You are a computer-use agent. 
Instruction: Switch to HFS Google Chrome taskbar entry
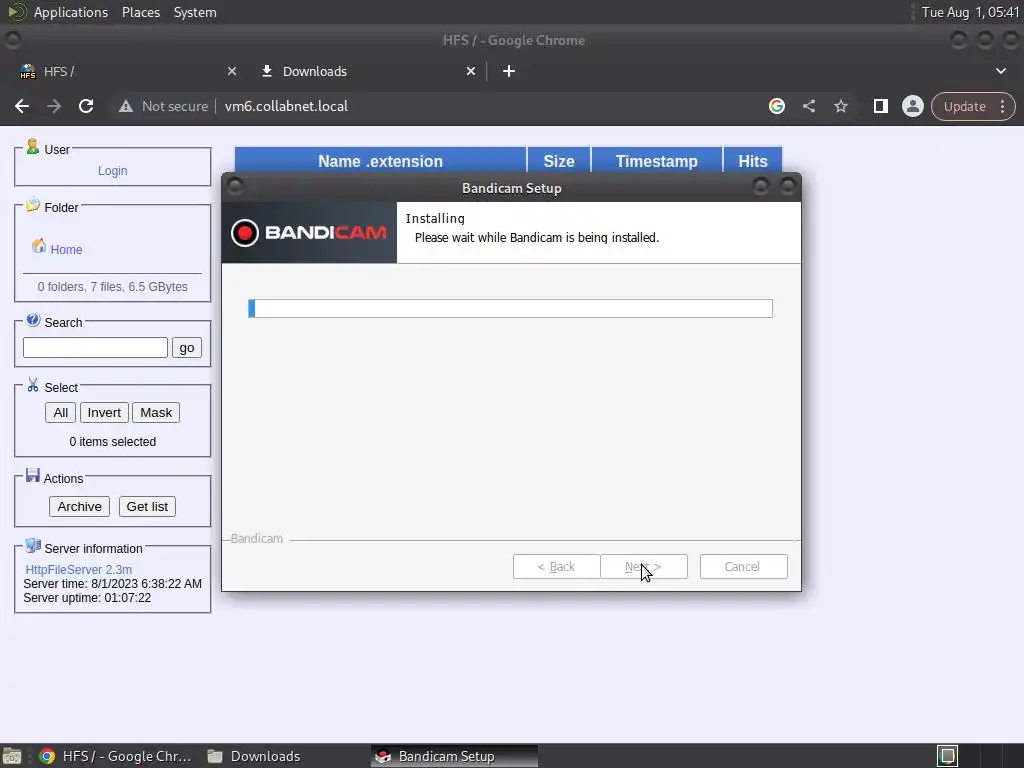tap(116, 756)
